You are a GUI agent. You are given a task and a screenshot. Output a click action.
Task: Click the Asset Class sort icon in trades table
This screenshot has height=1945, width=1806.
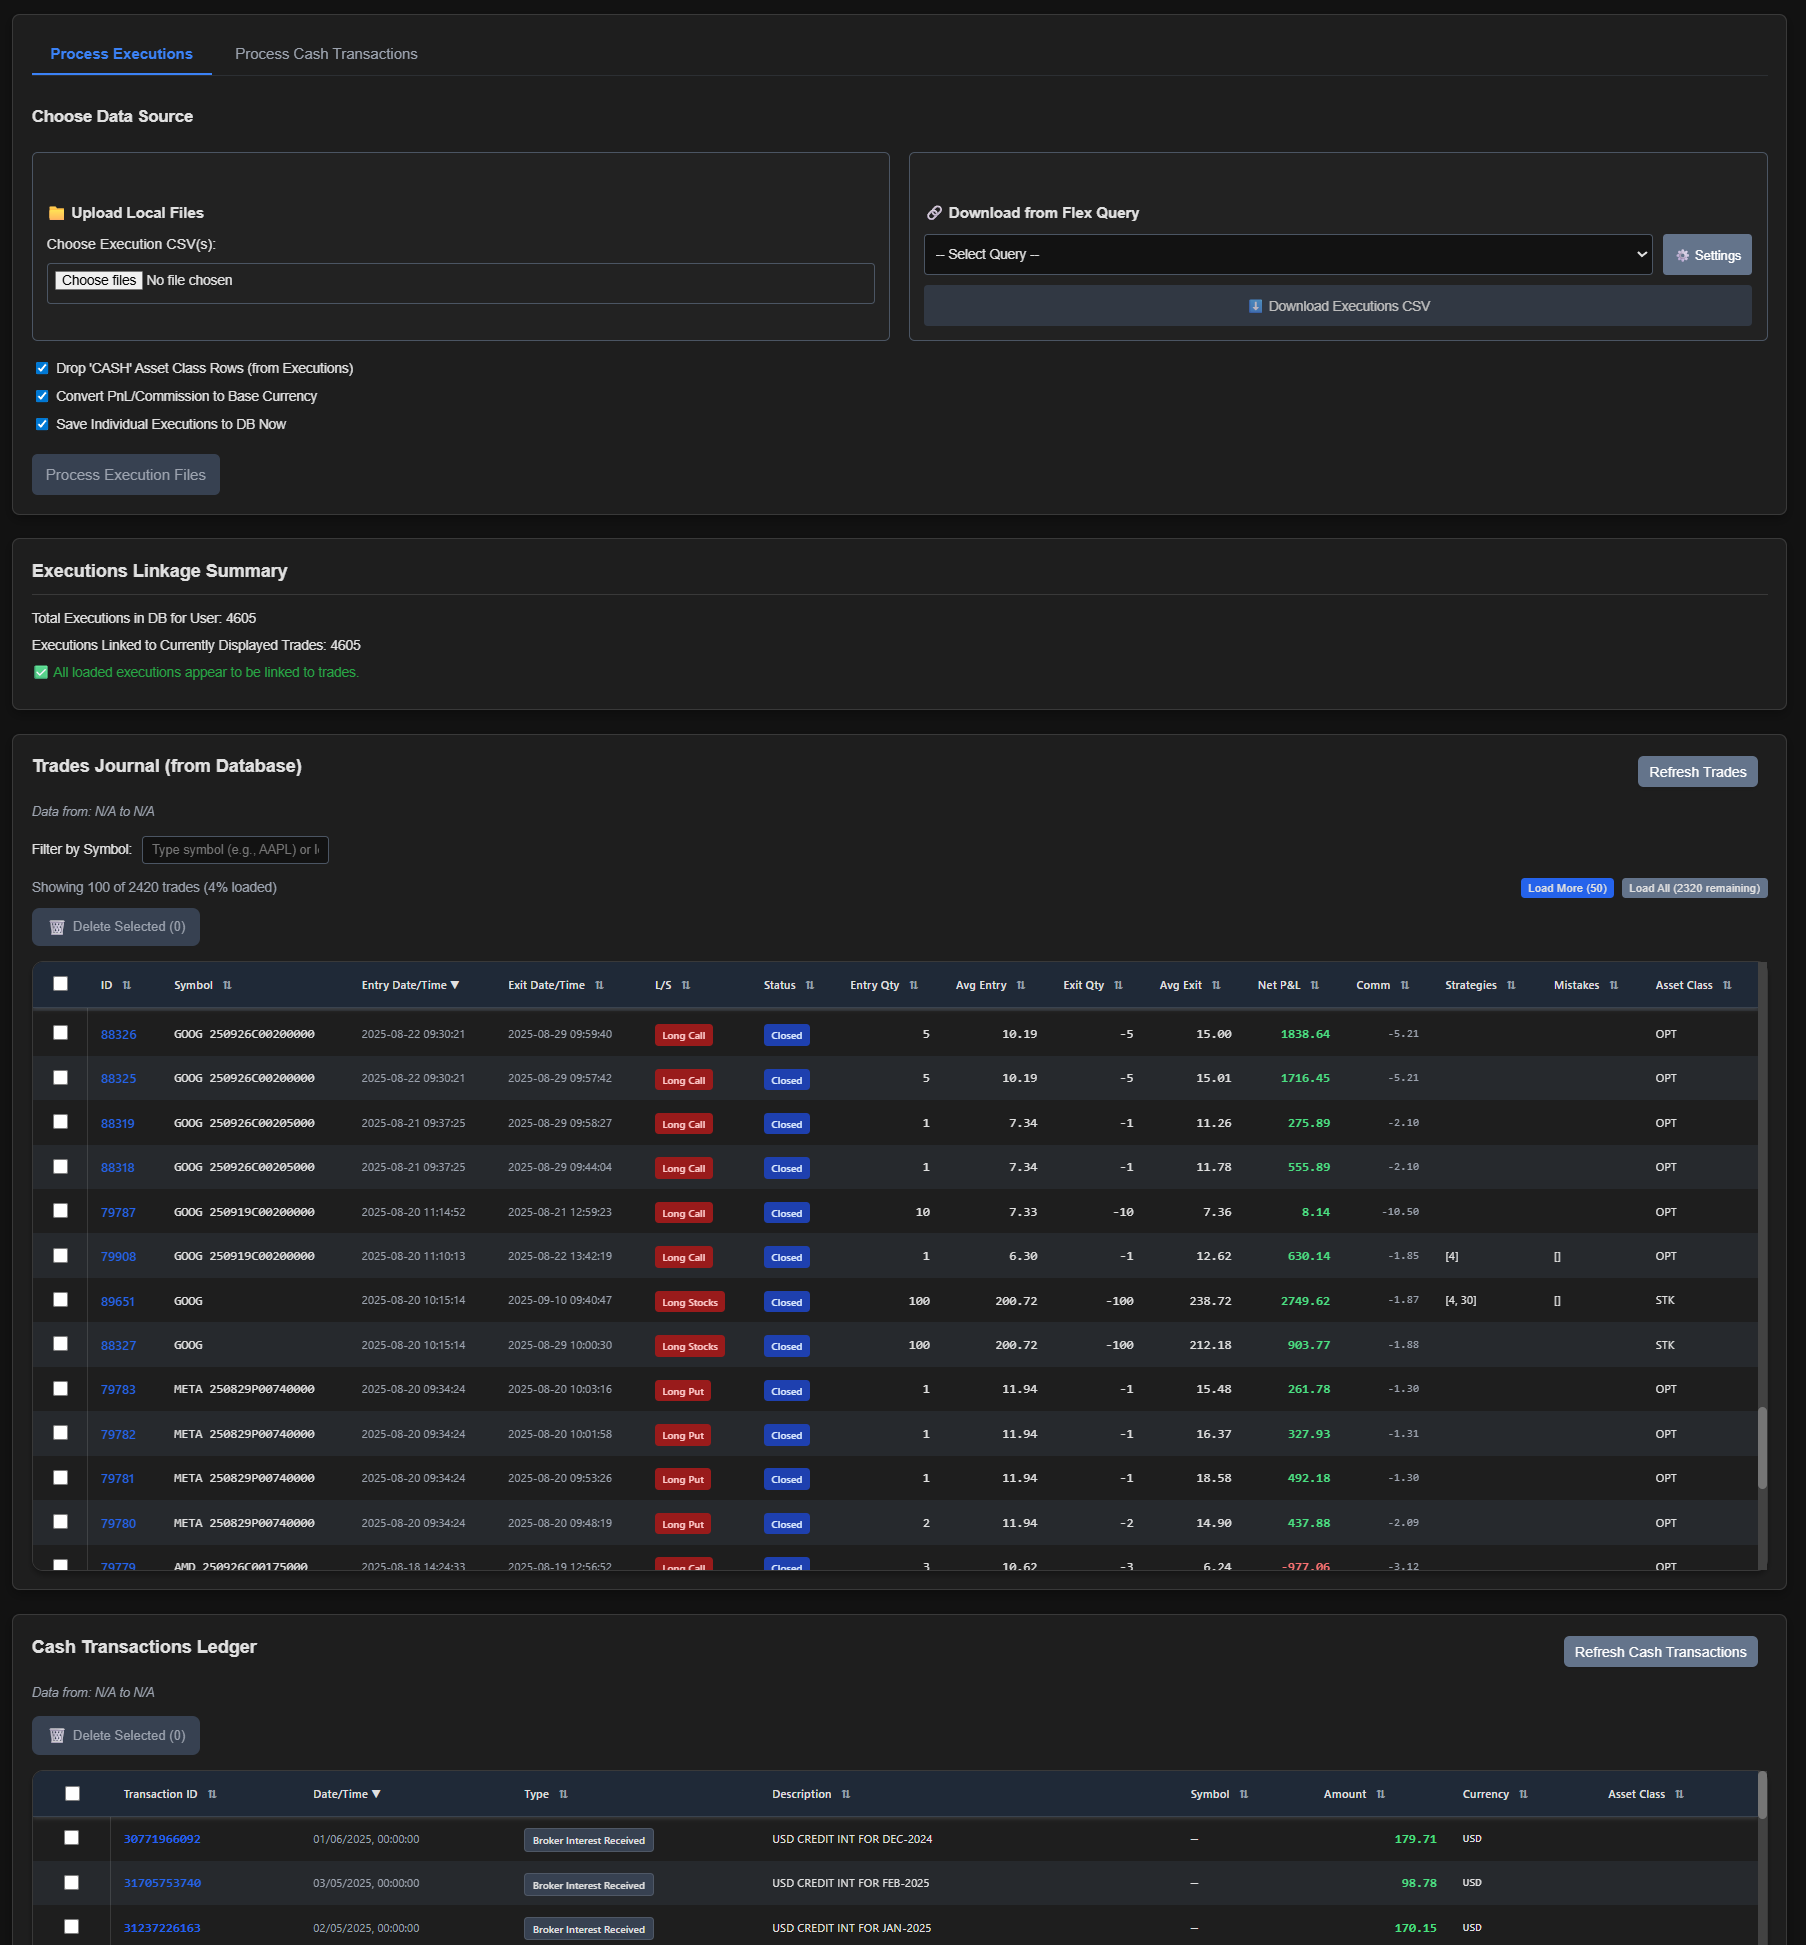(x=1727, y=986)
